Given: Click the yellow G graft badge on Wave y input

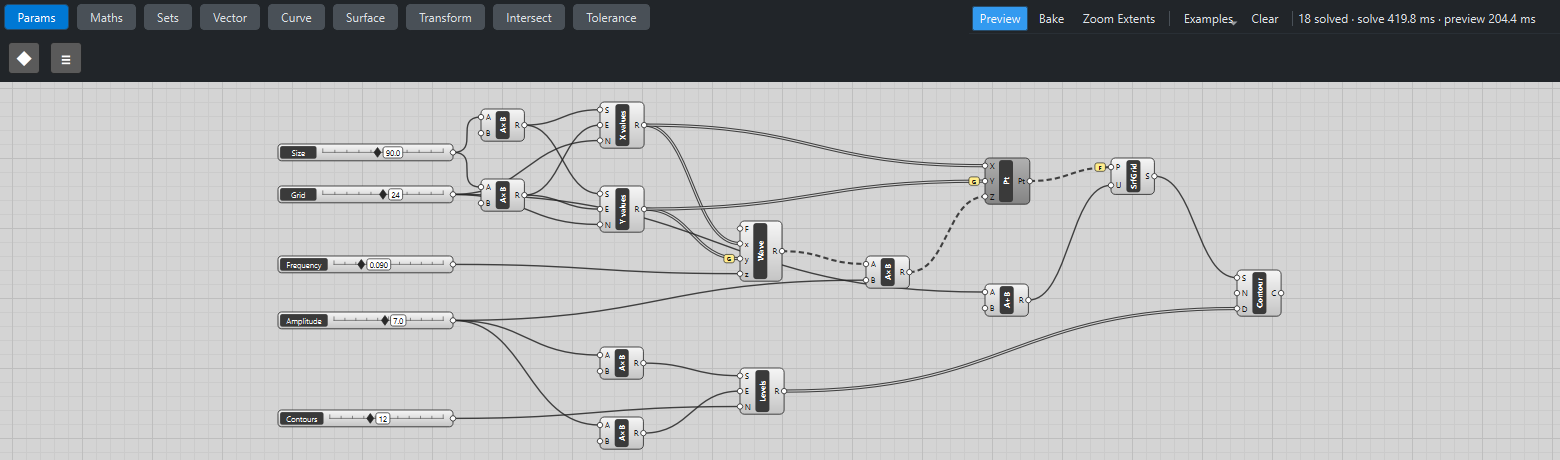Looking at the screenshot, I should 730,258.
